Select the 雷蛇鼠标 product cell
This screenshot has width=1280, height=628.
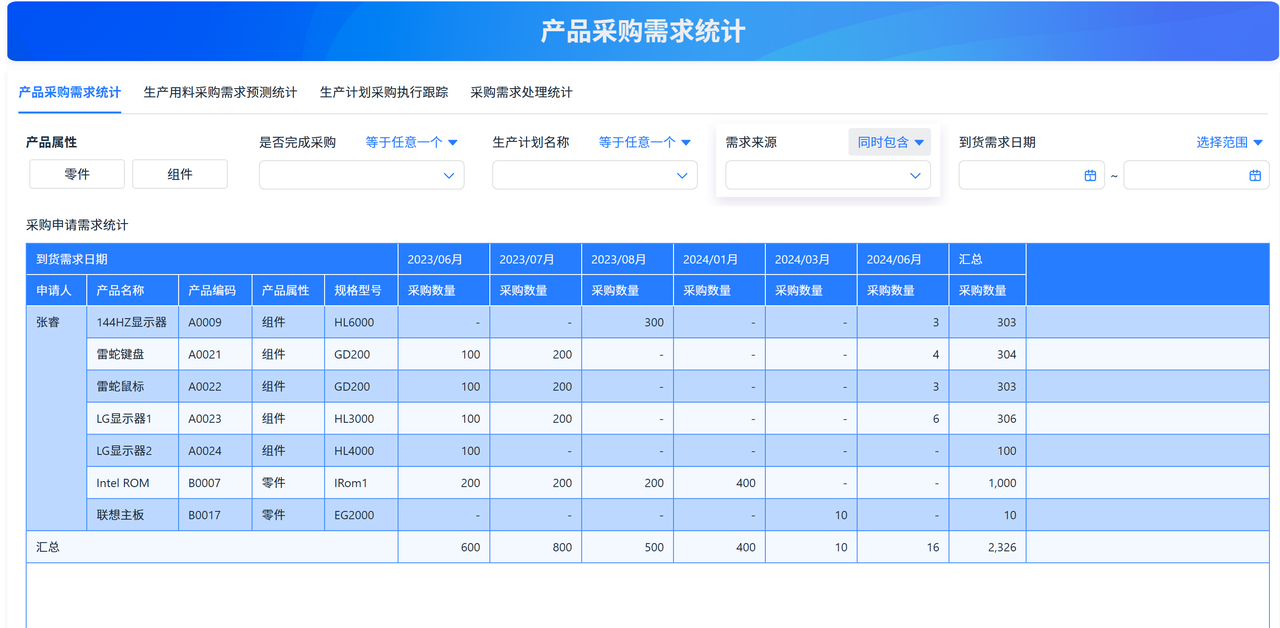pos(133,386)
